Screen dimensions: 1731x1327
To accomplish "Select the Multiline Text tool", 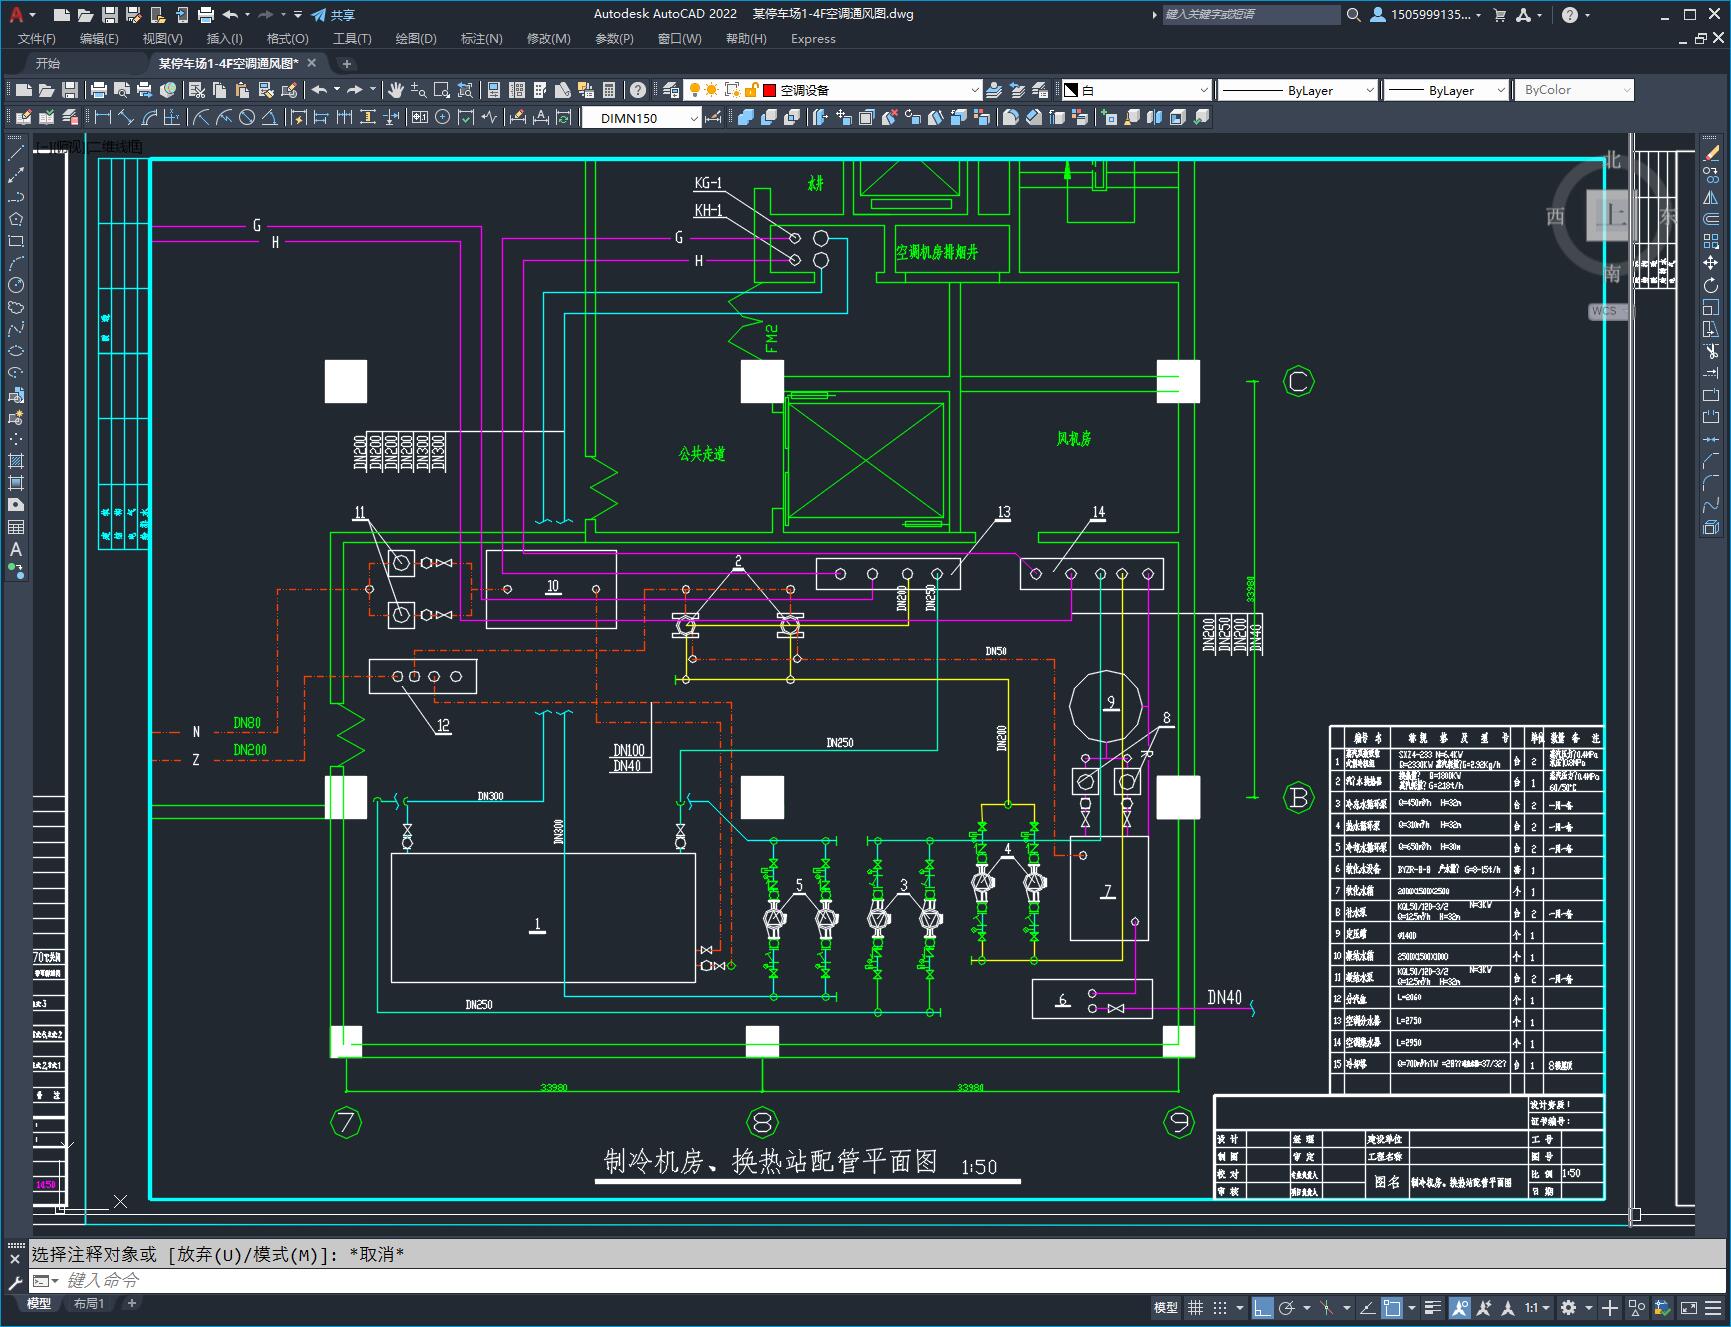I will [x=16, y=549].
